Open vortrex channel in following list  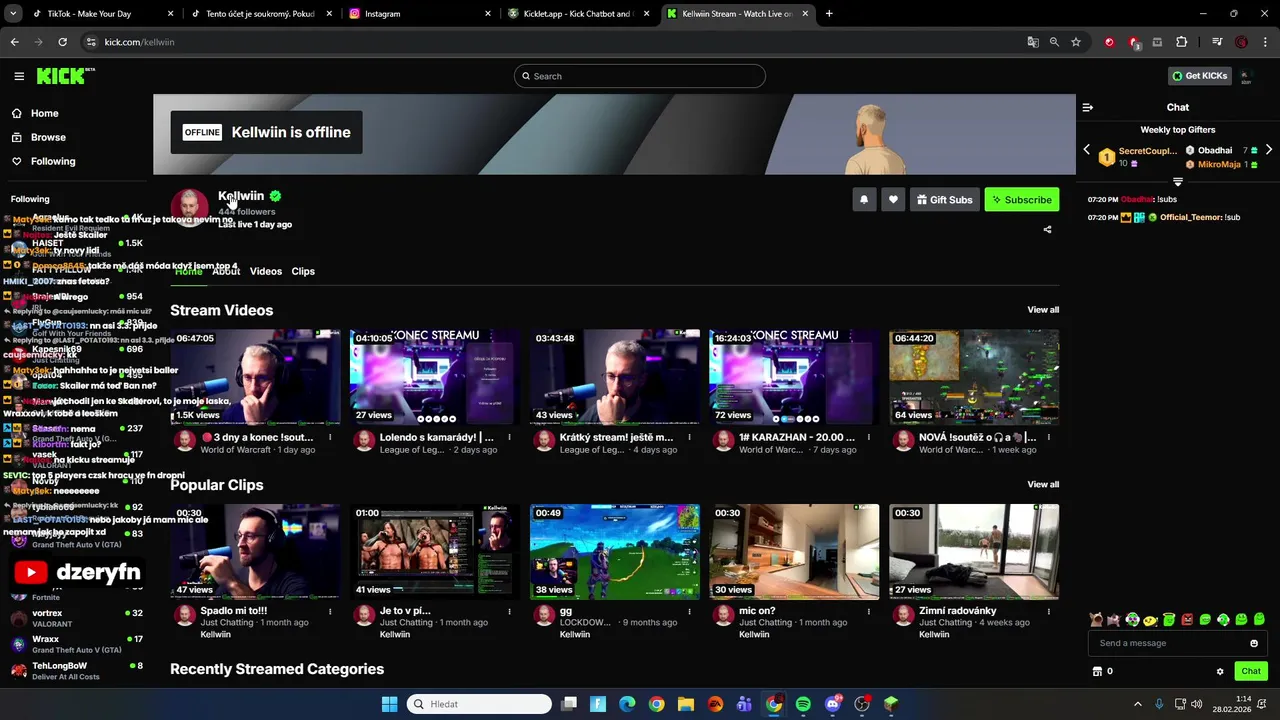[76, 618]
